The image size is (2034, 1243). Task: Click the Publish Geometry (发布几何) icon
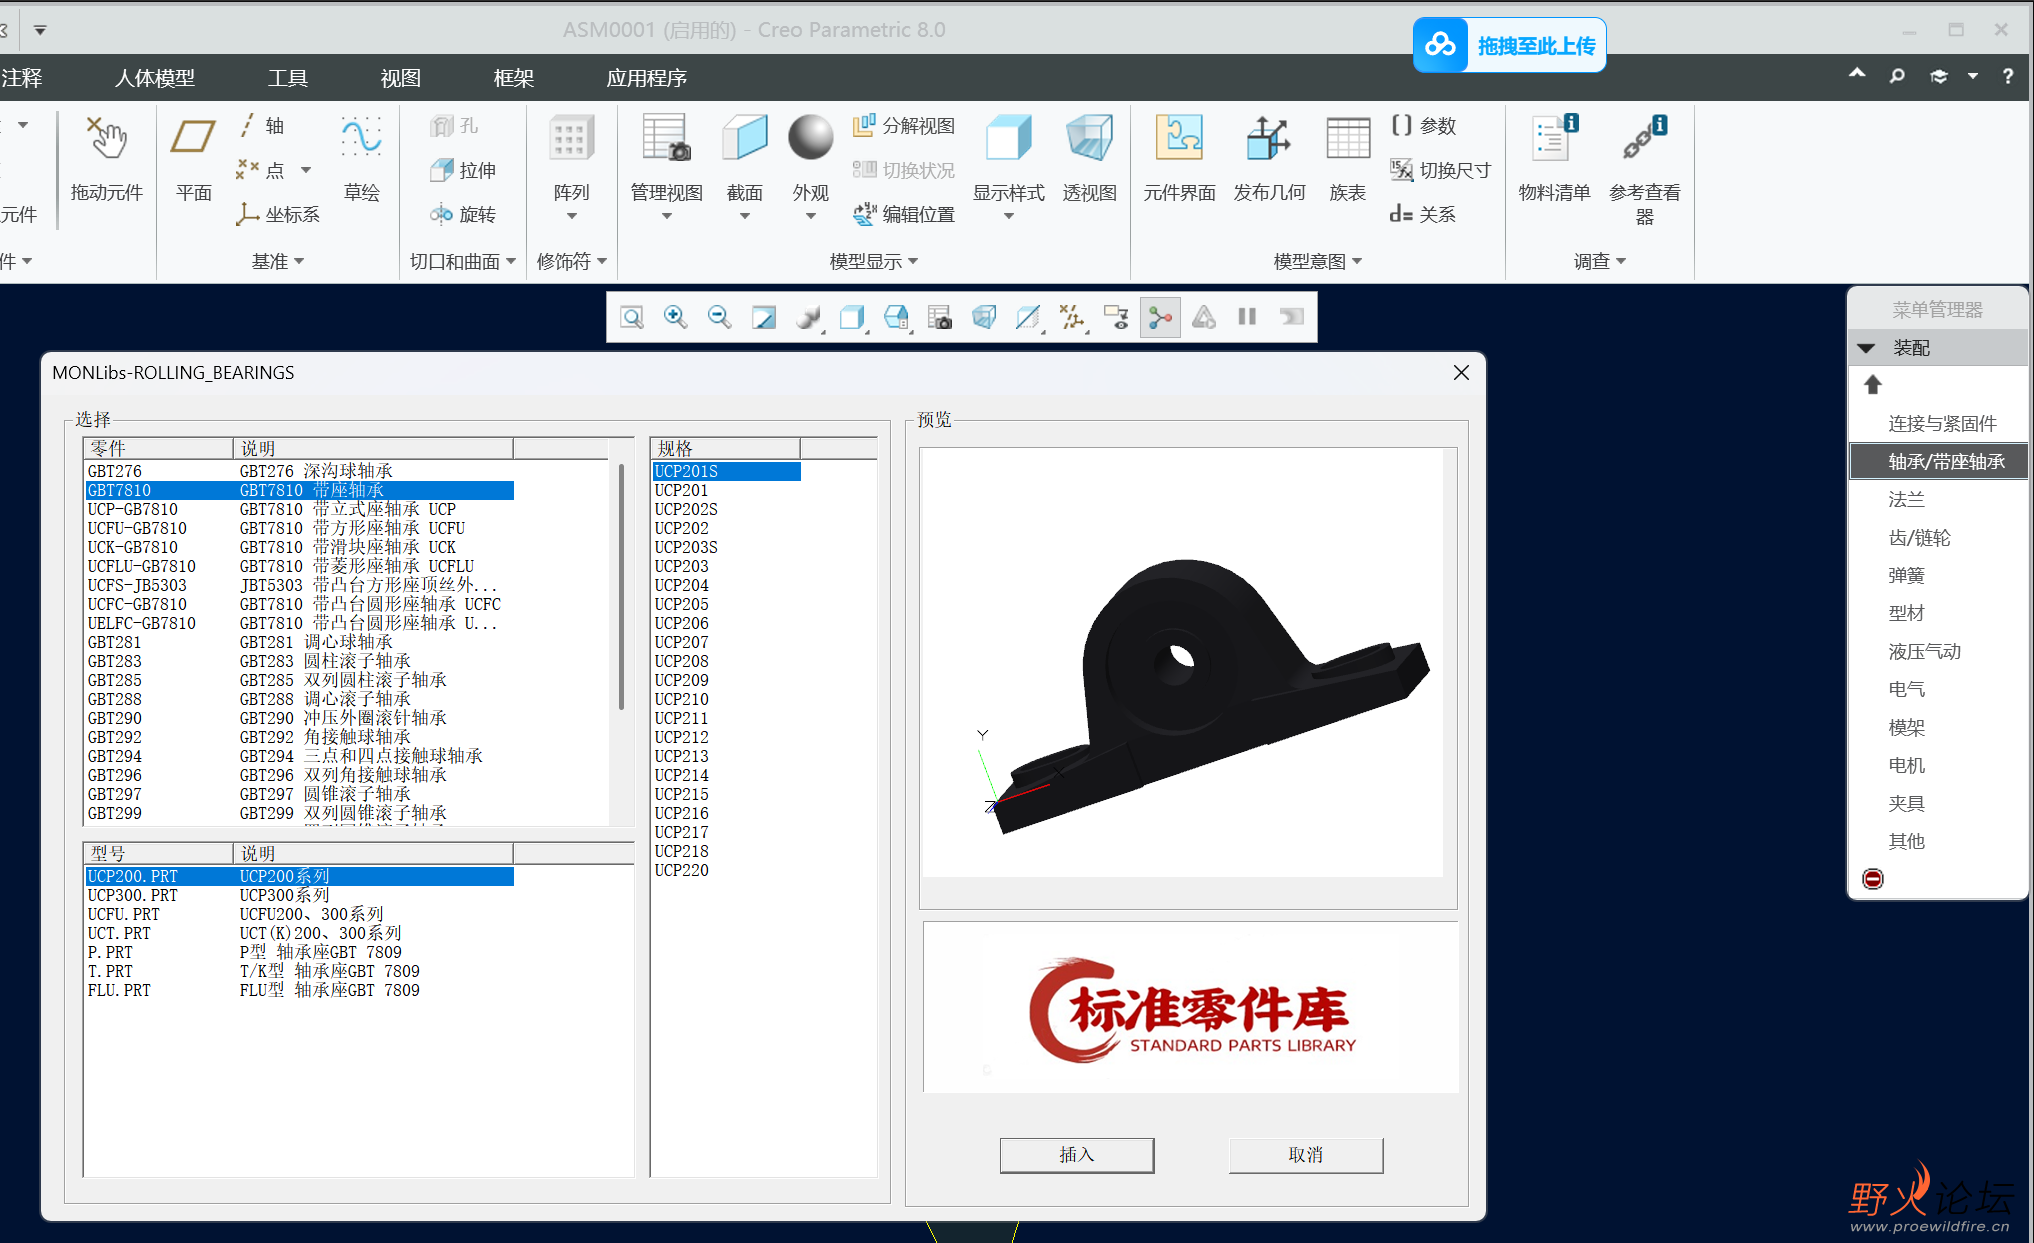coord(1268,140)
